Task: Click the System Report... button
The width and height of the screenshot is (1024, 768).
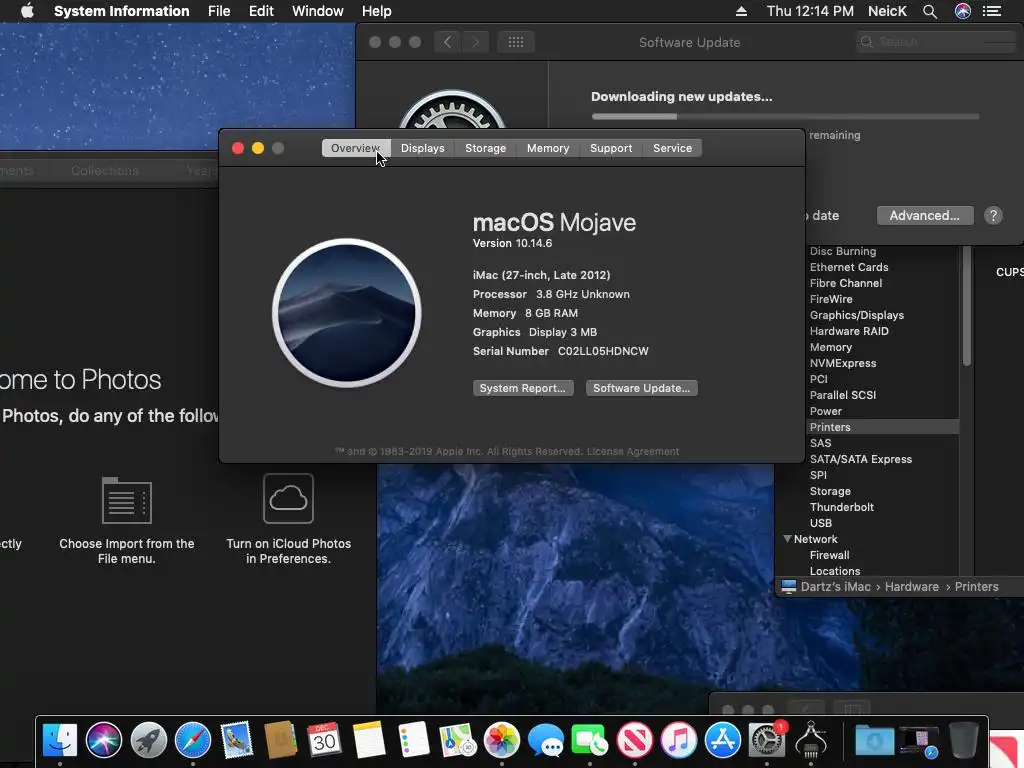Action: coord(523,388)
